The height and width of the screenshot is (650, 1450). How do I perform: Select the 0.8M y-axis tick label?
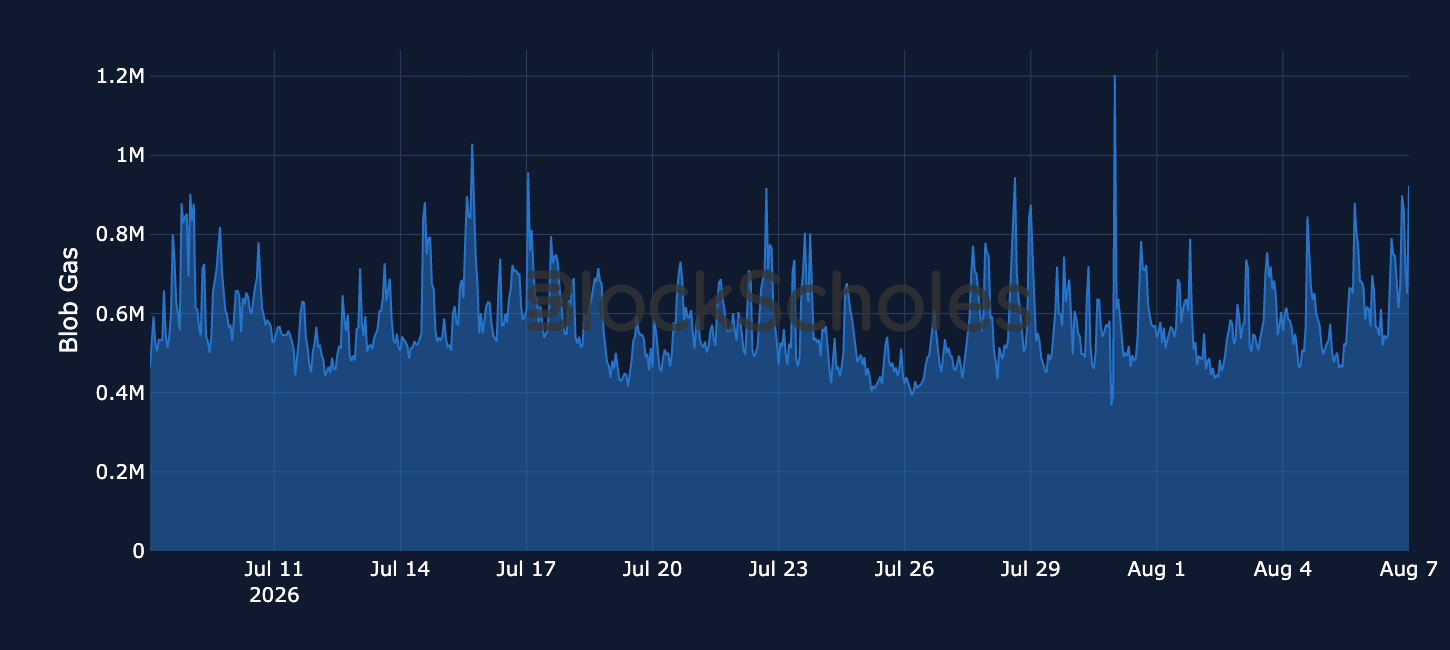119,235
